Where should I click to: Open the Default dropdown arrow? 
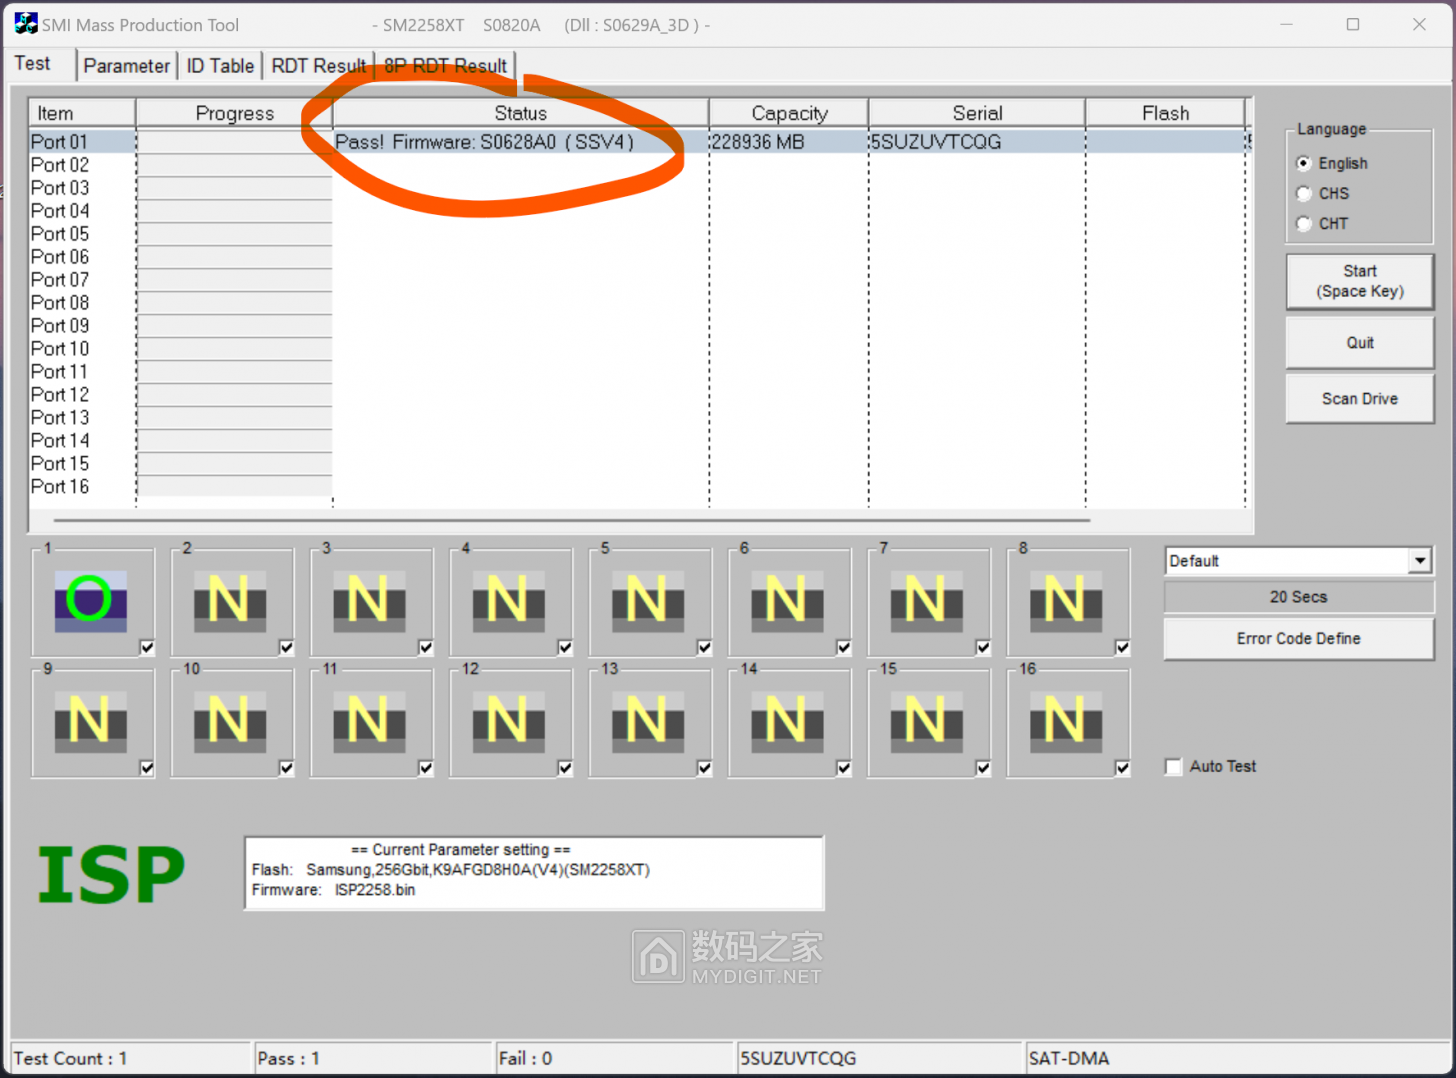1420,561
